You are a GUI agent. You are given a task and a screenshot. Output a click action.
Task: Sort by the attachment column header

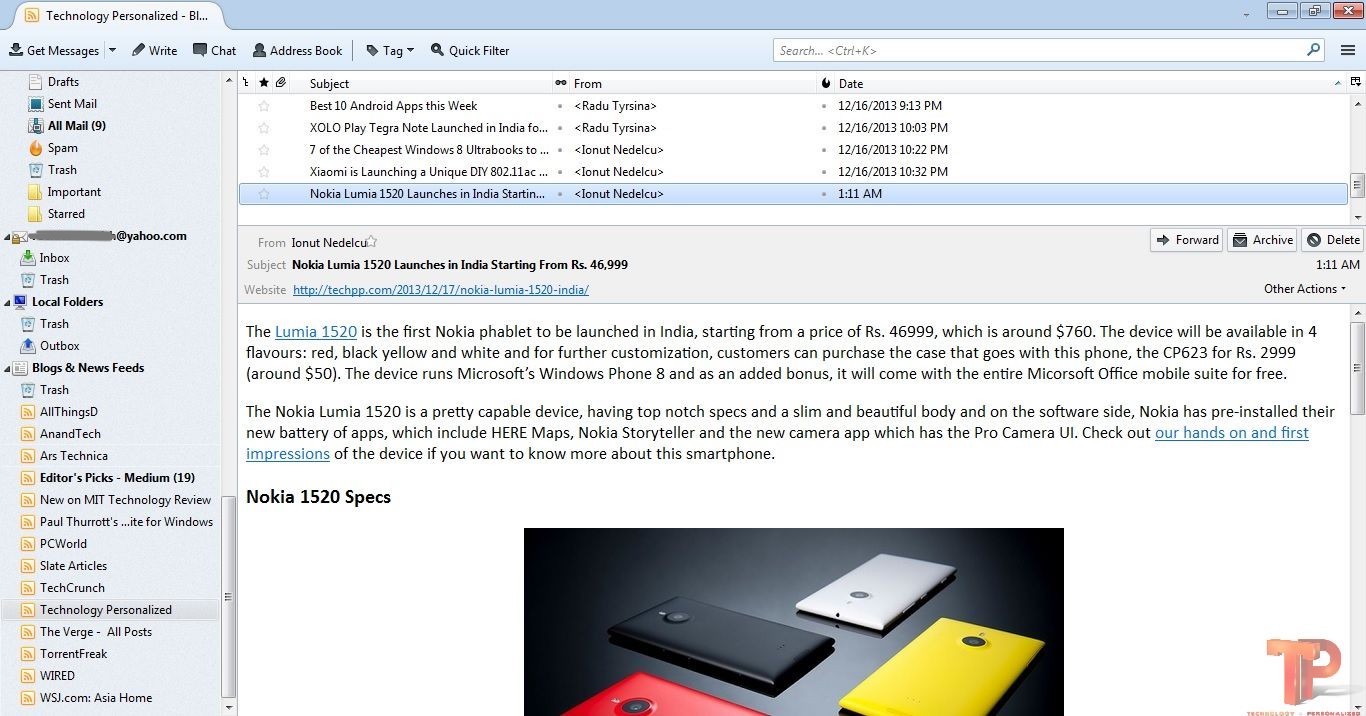pos(281,83)
